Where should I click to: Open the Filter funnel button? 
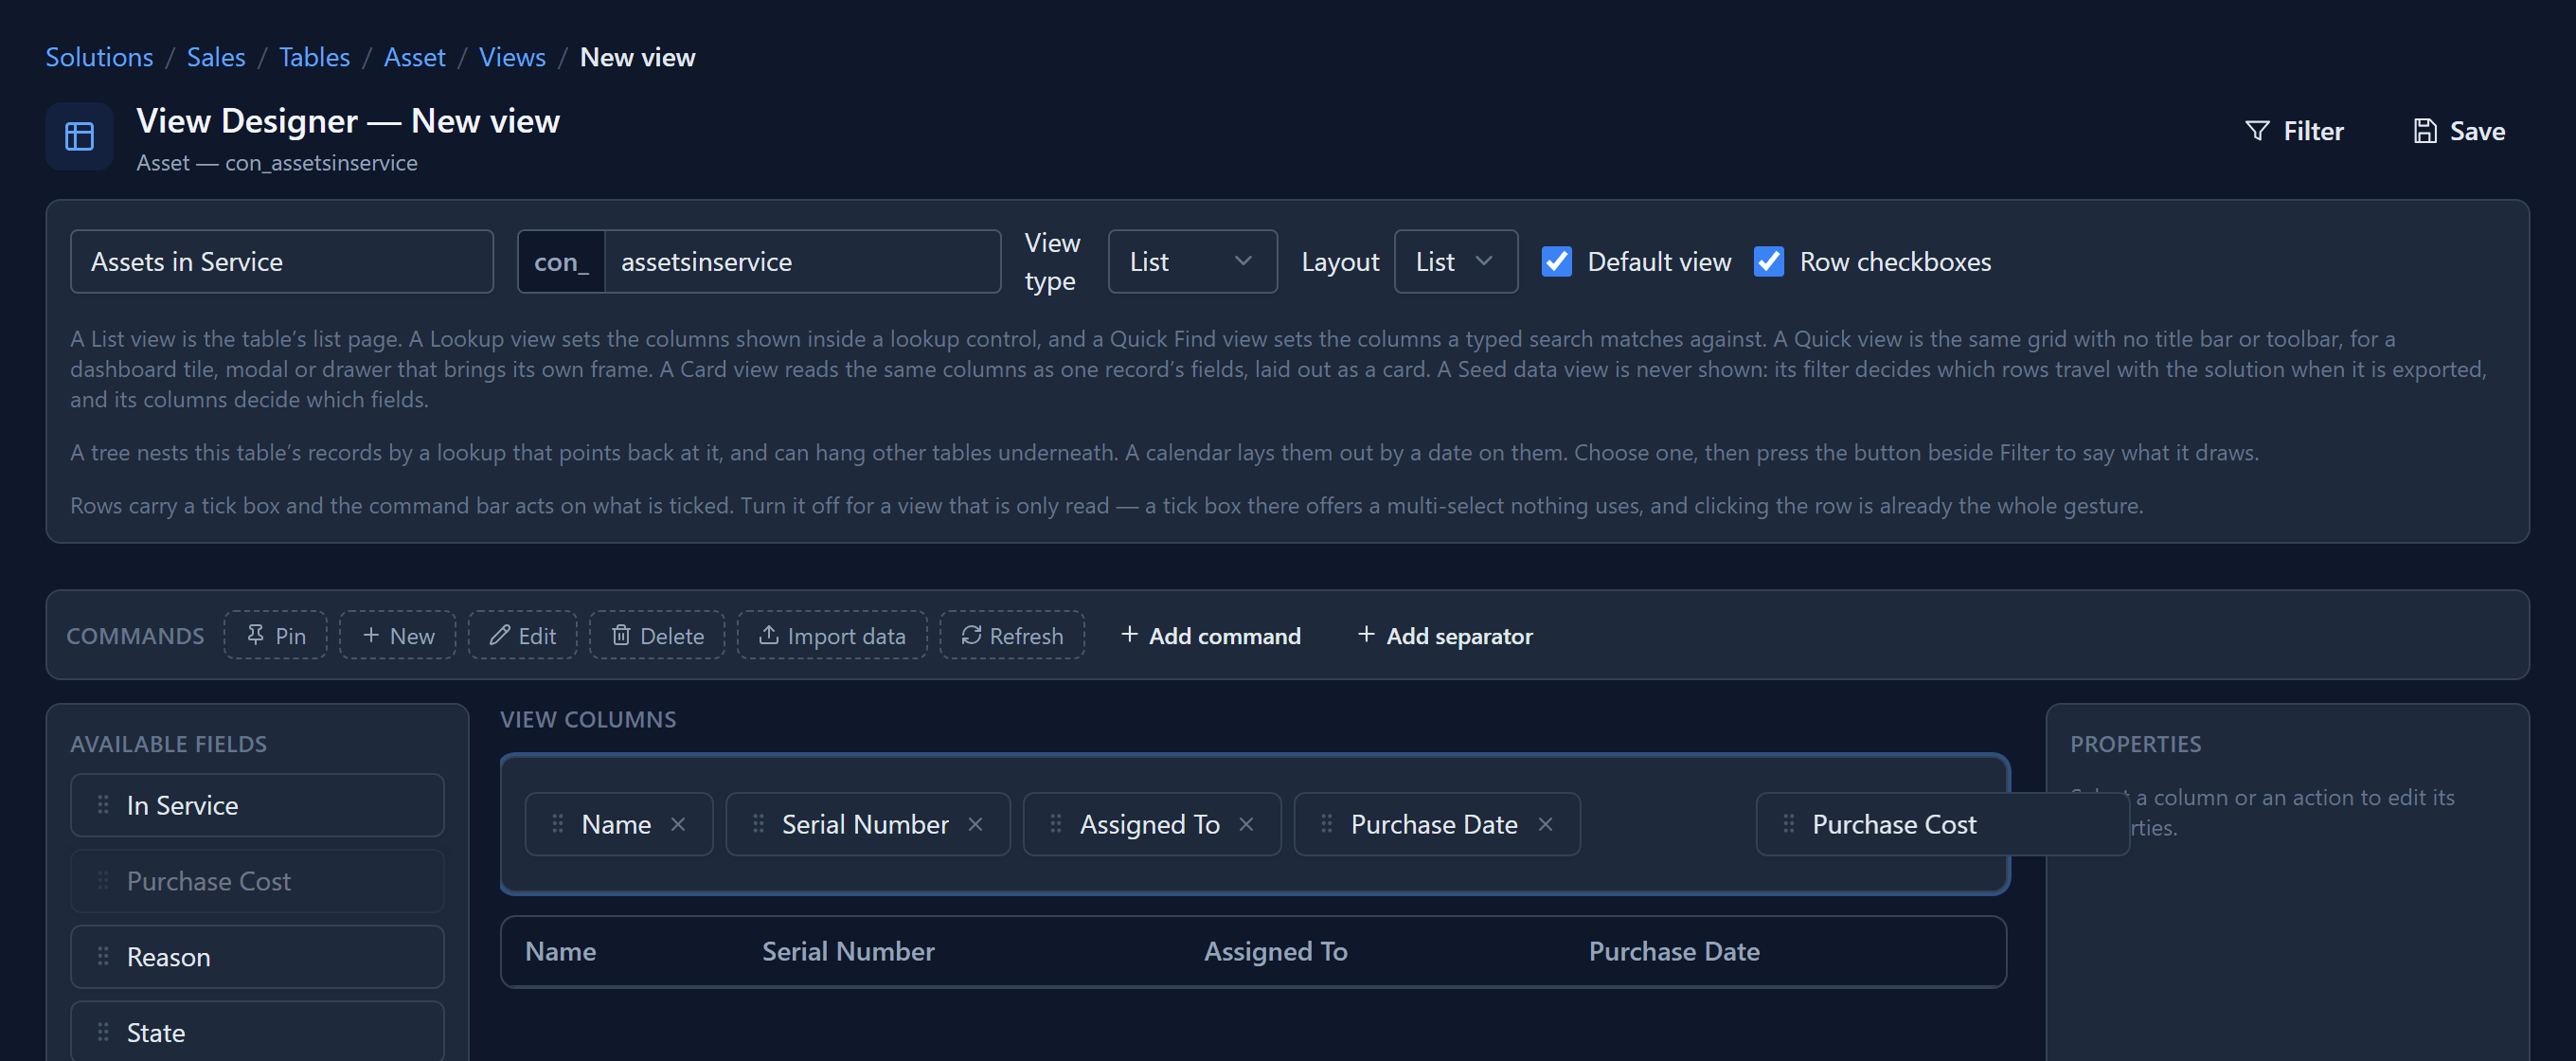(2294, 131)
